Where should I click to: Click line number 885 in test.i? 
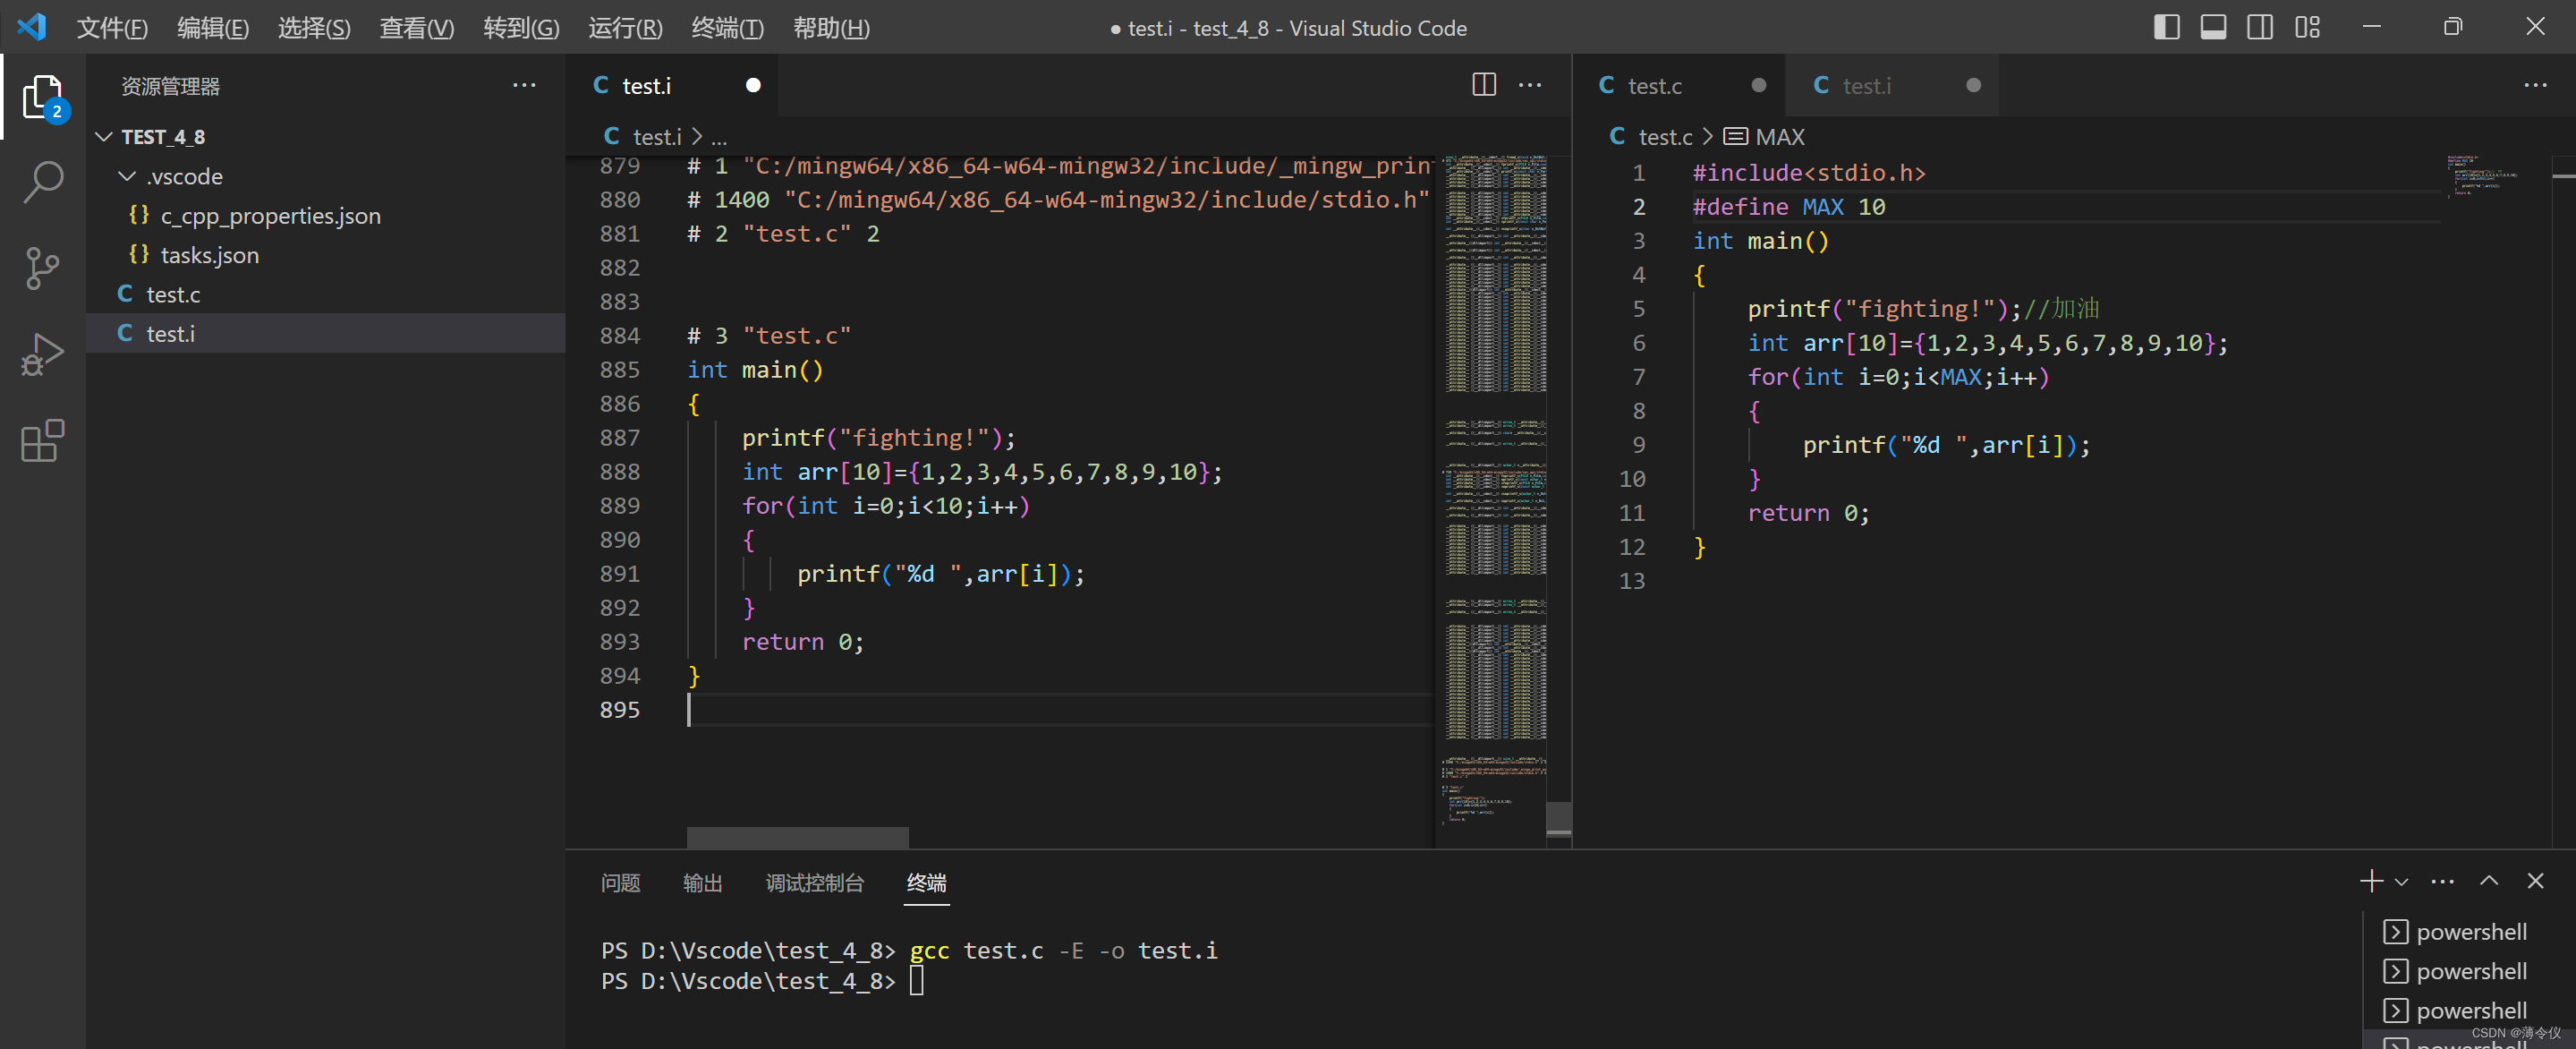pos(619,369)
